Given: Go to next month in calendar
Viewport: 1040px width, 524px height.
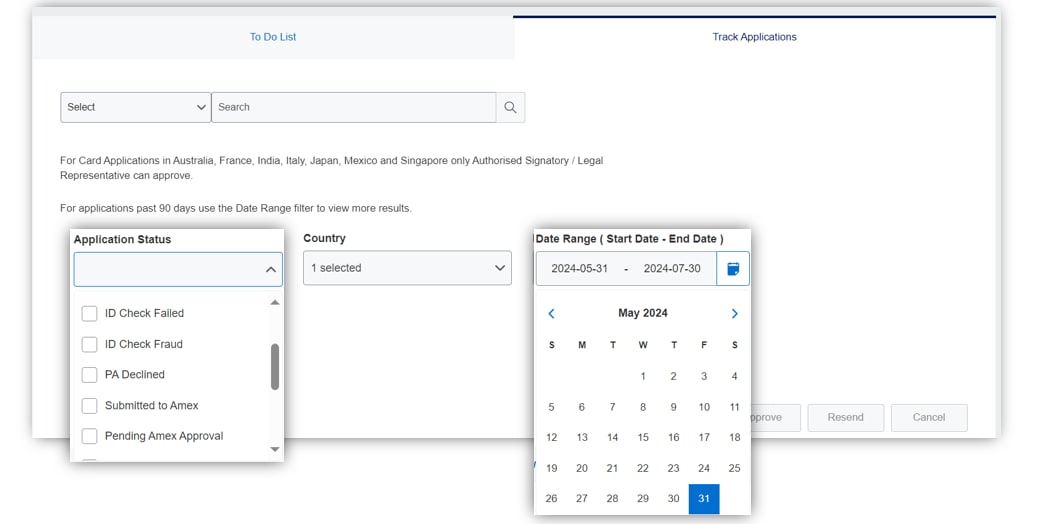Looking at the screenshot, I should (734, 314).
